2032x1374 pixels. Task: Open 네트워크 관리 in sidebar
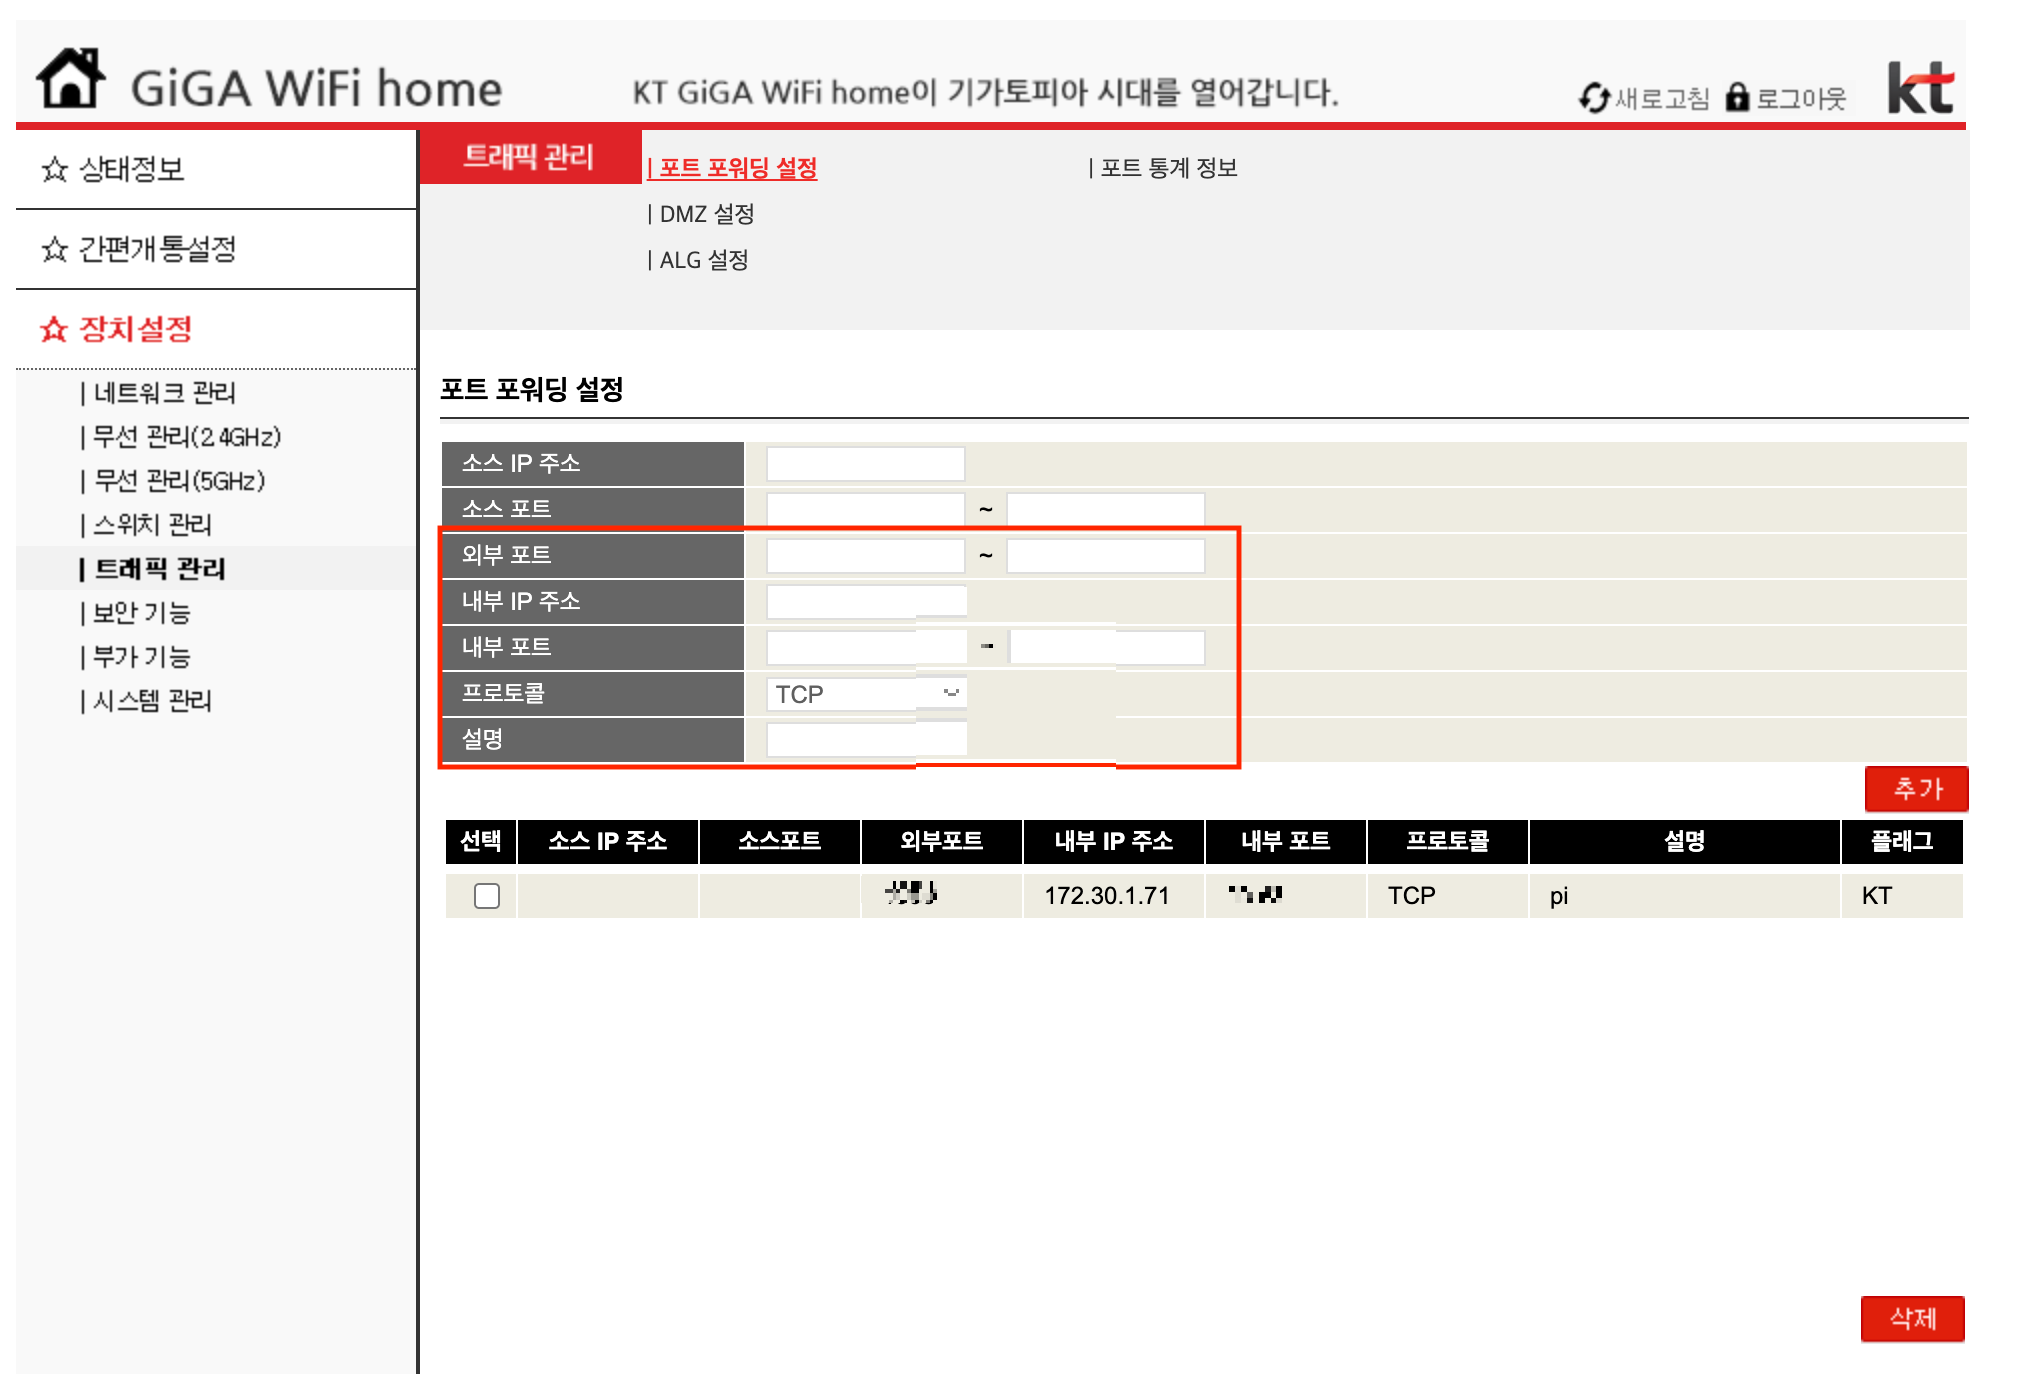(x=164, y=393)
